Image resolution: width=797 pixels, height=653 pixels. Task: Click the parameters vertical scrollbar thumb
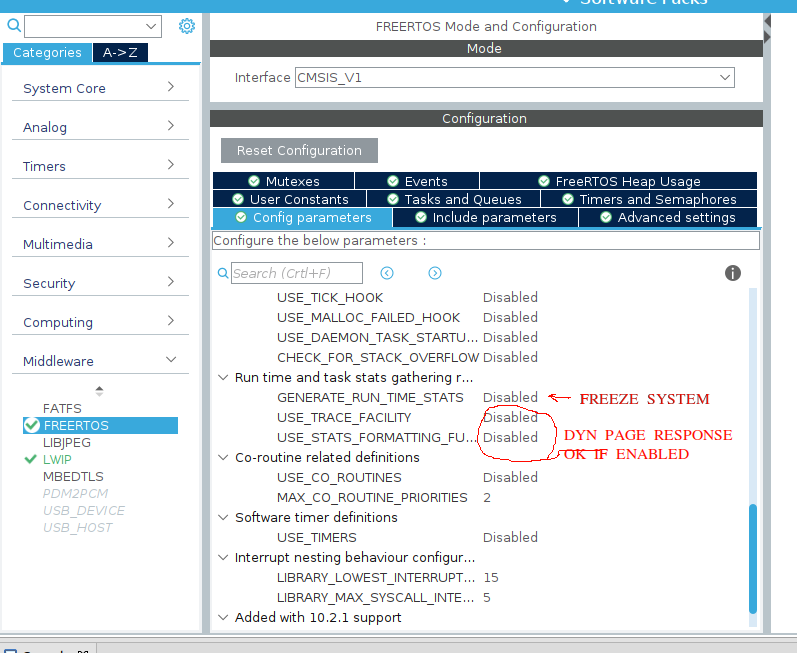point(753,558)
